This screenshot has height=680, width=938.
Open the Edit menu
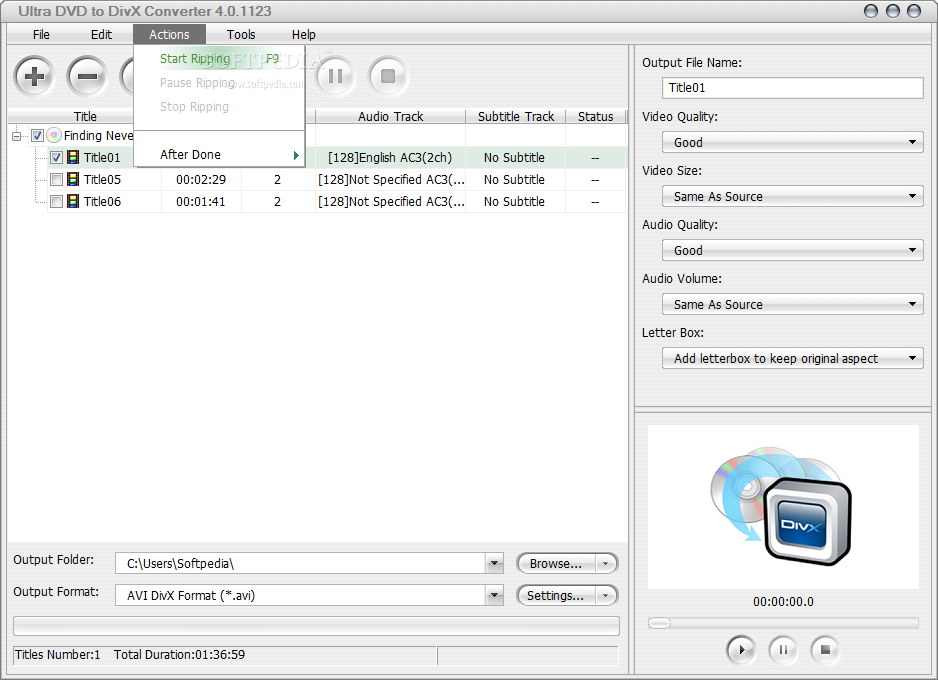coord(101,35)
